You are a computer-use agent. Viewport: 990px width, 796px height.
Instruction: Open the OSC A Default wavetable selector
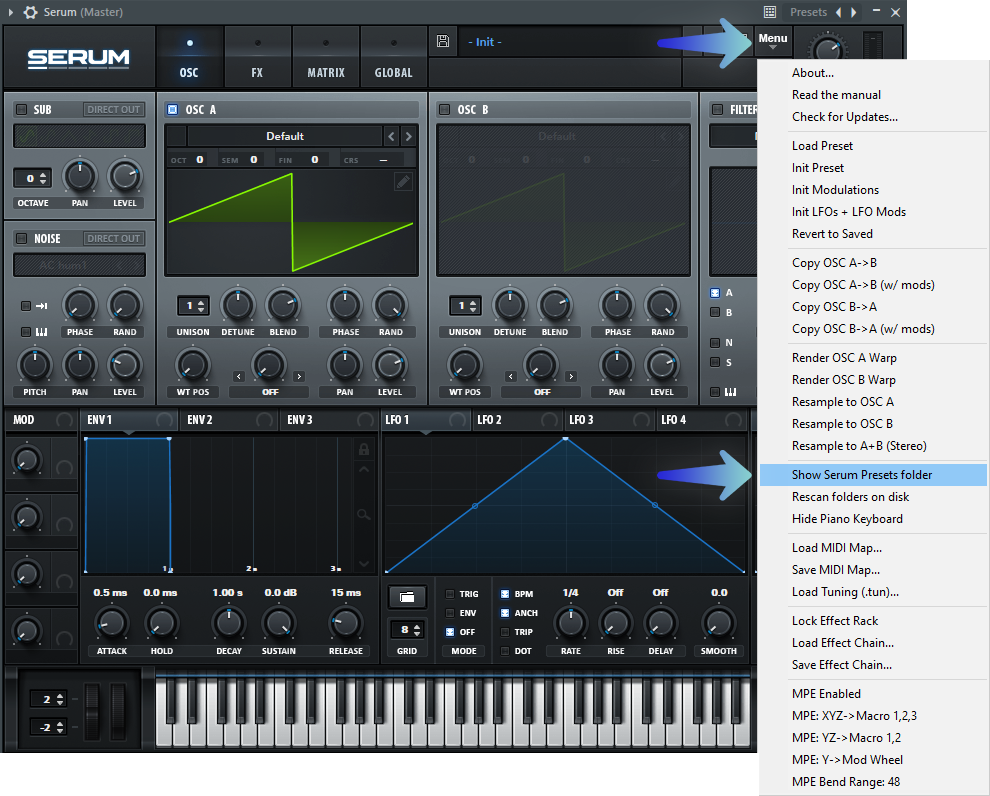(285, 136)
